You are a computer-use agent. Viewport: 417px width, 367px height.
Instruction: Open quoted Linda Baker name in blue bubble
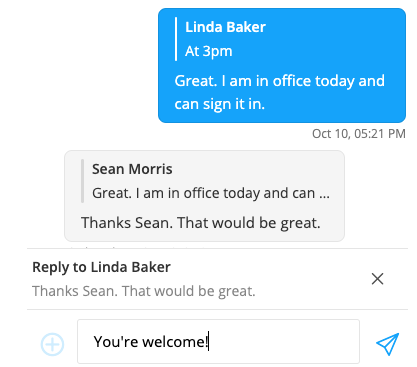pyautogui.click(x=225, y=27)
